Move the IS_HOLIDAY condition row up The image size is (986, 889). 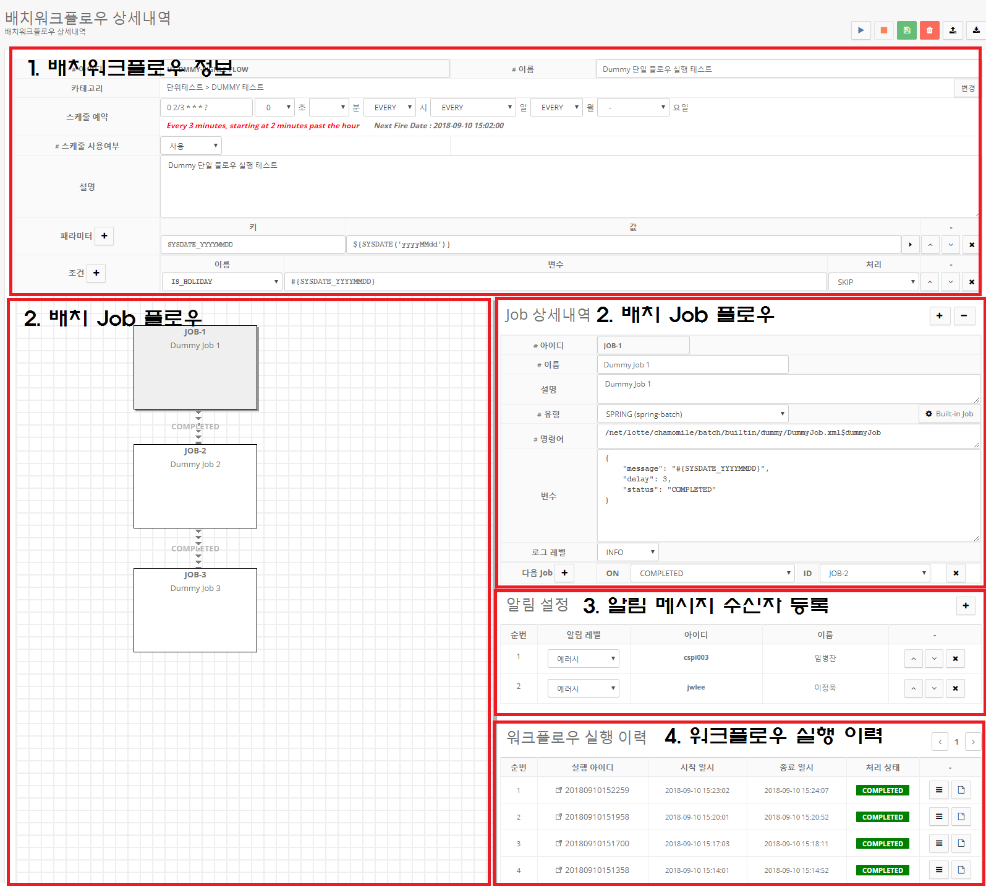click(x=930, y=282)
